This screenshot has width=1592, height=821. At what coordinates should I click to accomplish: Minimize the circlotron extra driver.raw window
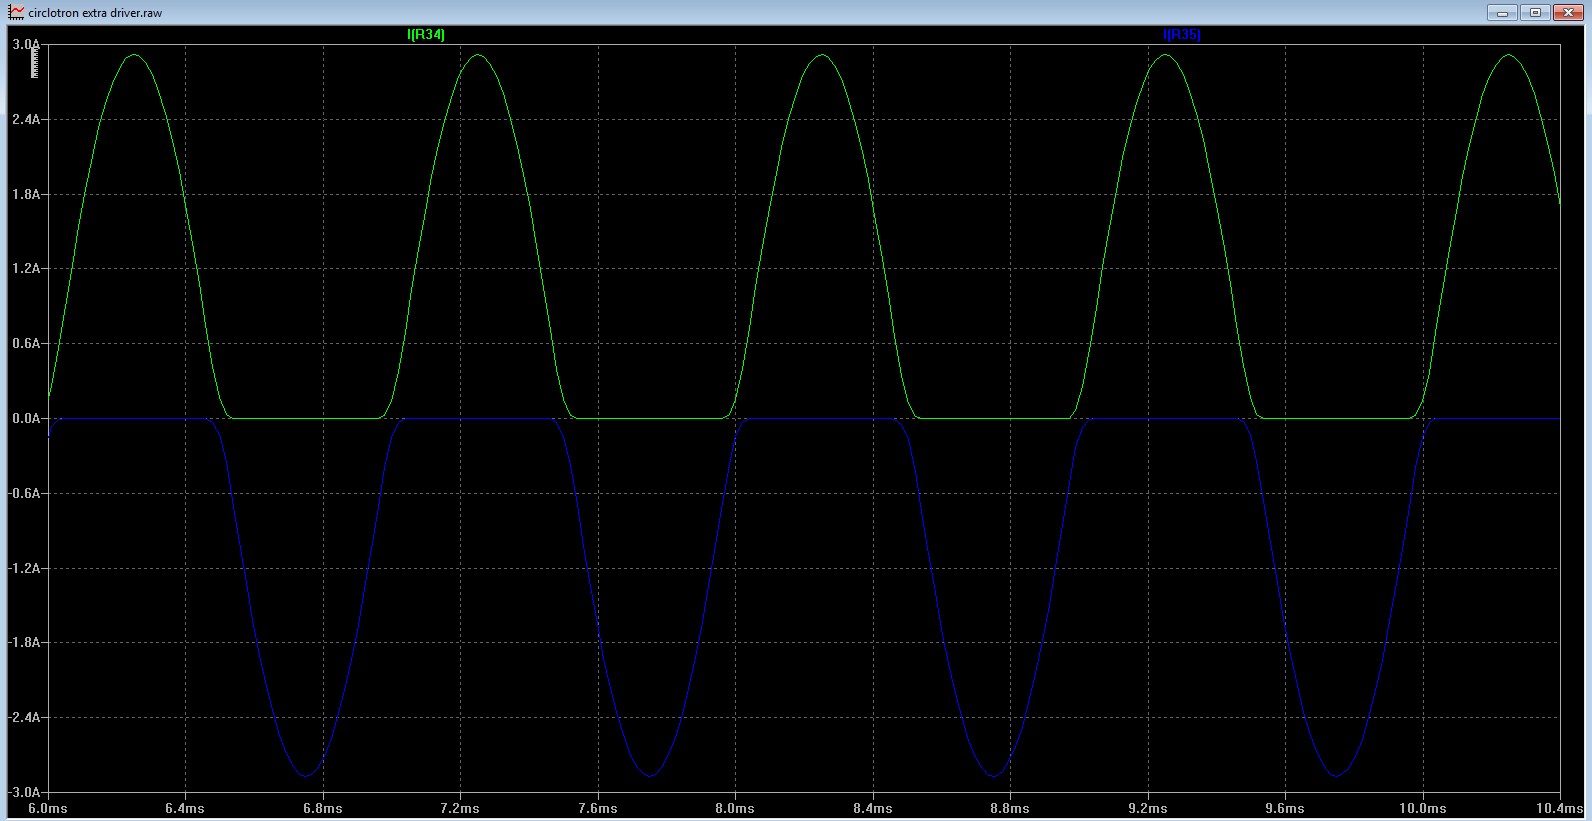1502,13
